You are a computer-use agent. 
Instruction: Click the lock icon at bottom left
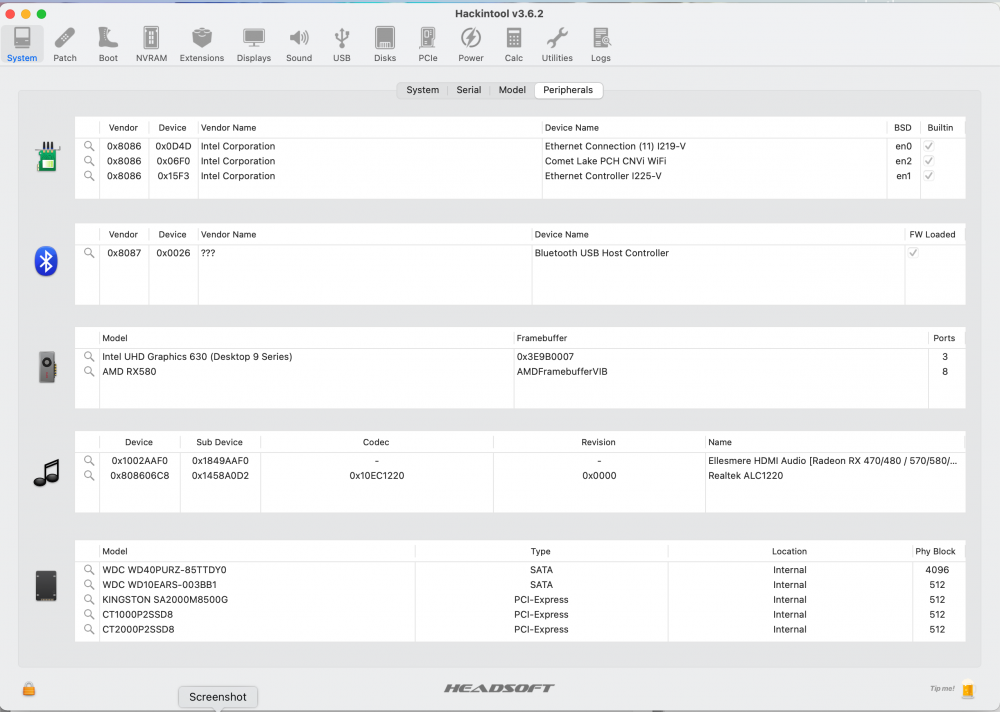tap(29, 689)
